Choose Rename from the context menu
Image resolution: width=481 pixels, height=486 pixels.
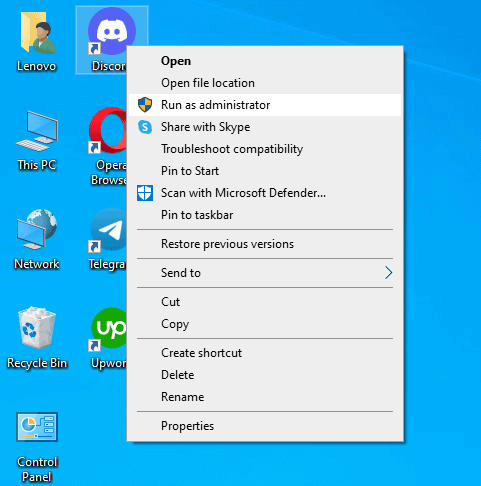pos(265,397)
